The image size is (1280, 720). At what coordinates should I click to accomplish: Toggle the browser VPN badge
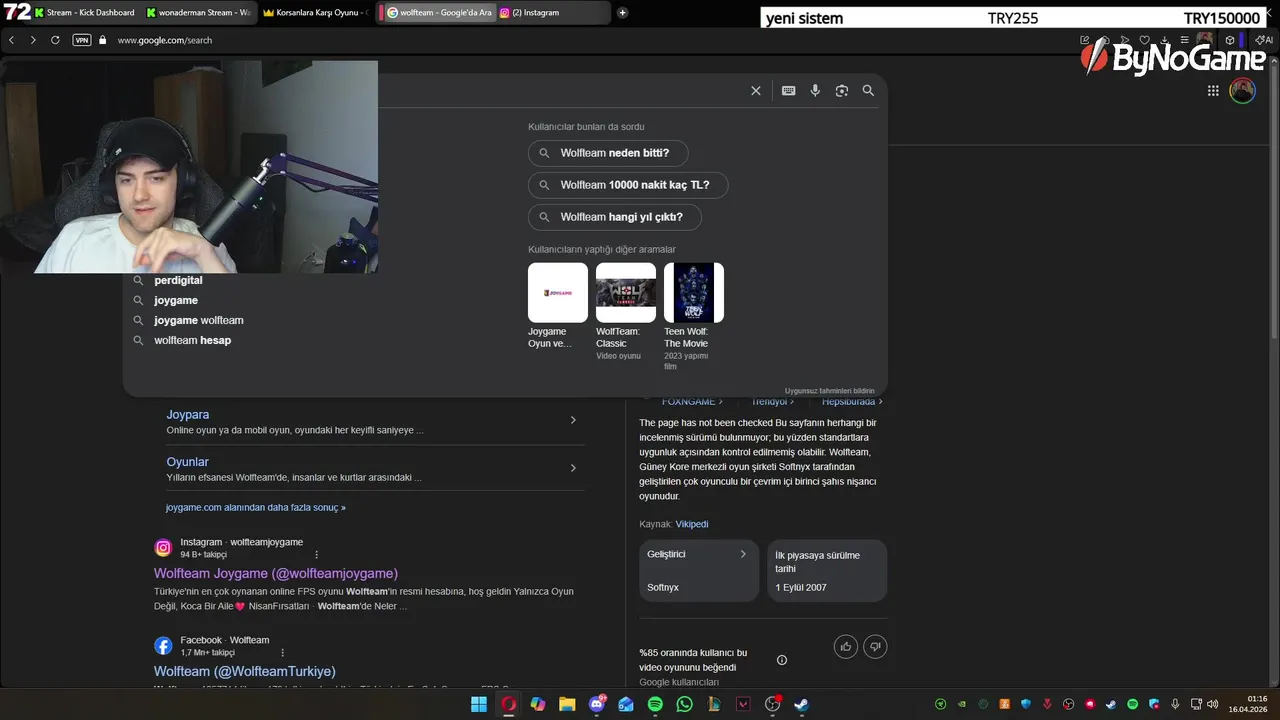(82, 40)
